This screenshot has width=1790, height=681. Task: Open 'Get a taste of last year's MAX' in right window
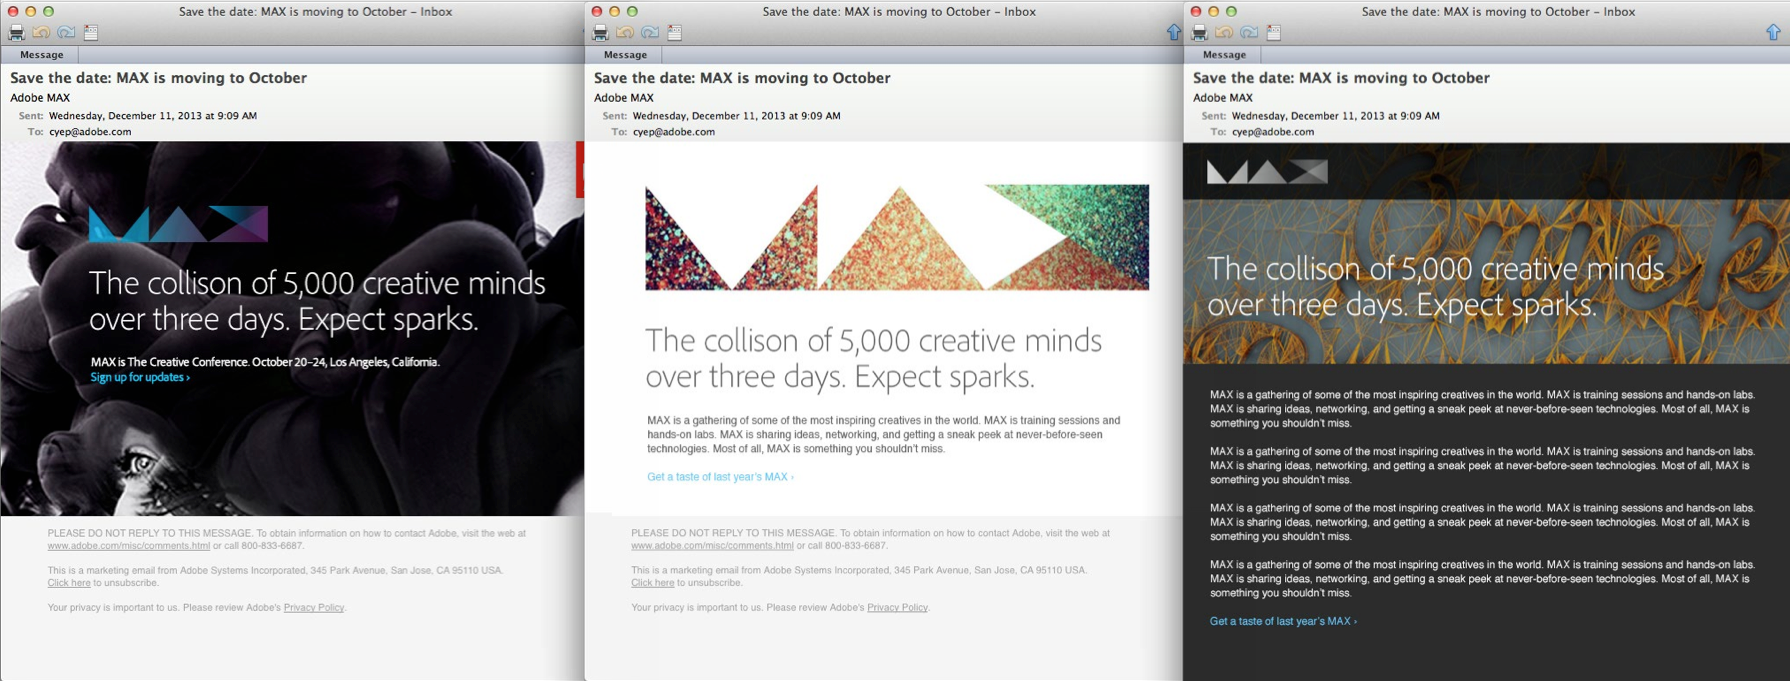1283,621
